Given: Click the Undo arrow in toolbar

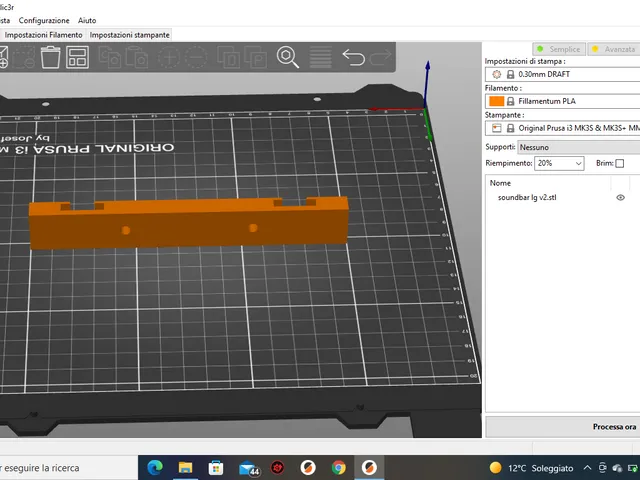Looking at the screenshot, I should pos(353,57).
